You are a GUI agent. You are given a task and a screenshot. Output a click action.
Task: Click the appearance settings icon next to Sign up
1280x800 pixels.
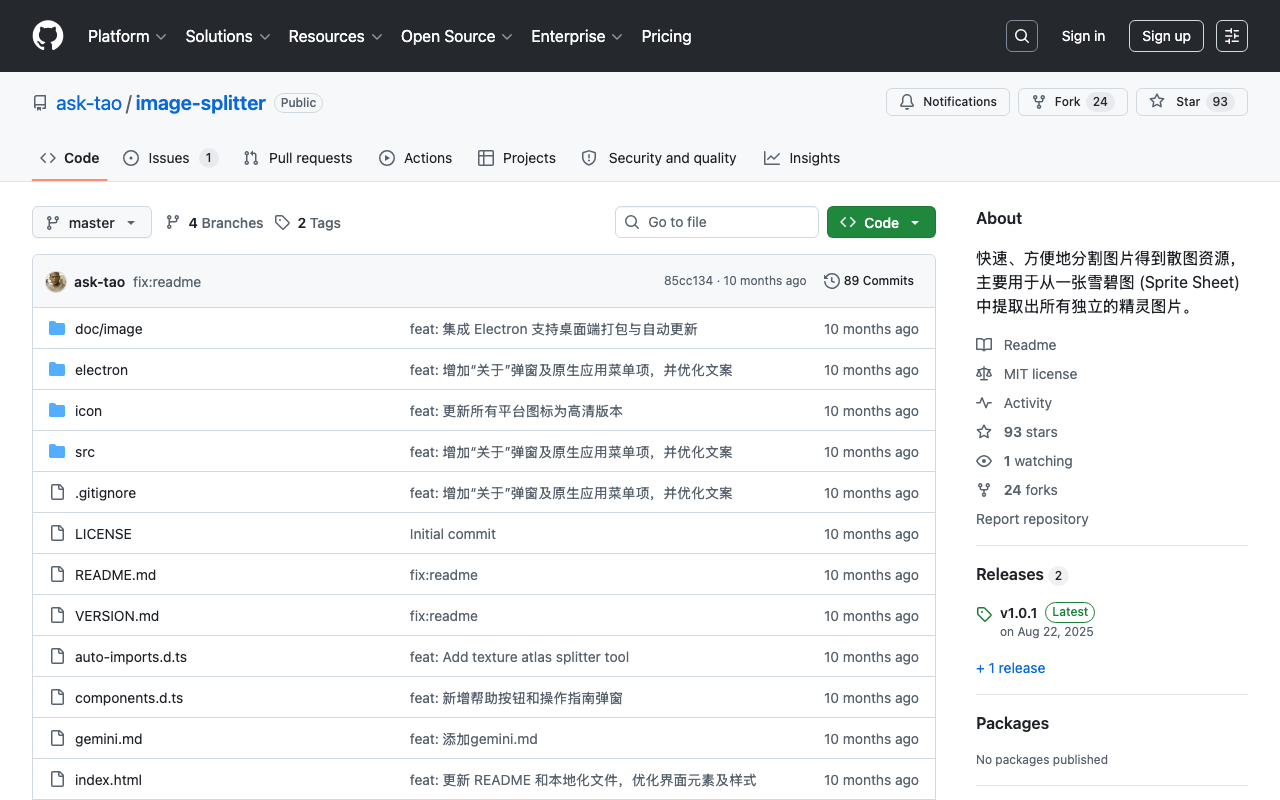click(x=1232, y=36)
